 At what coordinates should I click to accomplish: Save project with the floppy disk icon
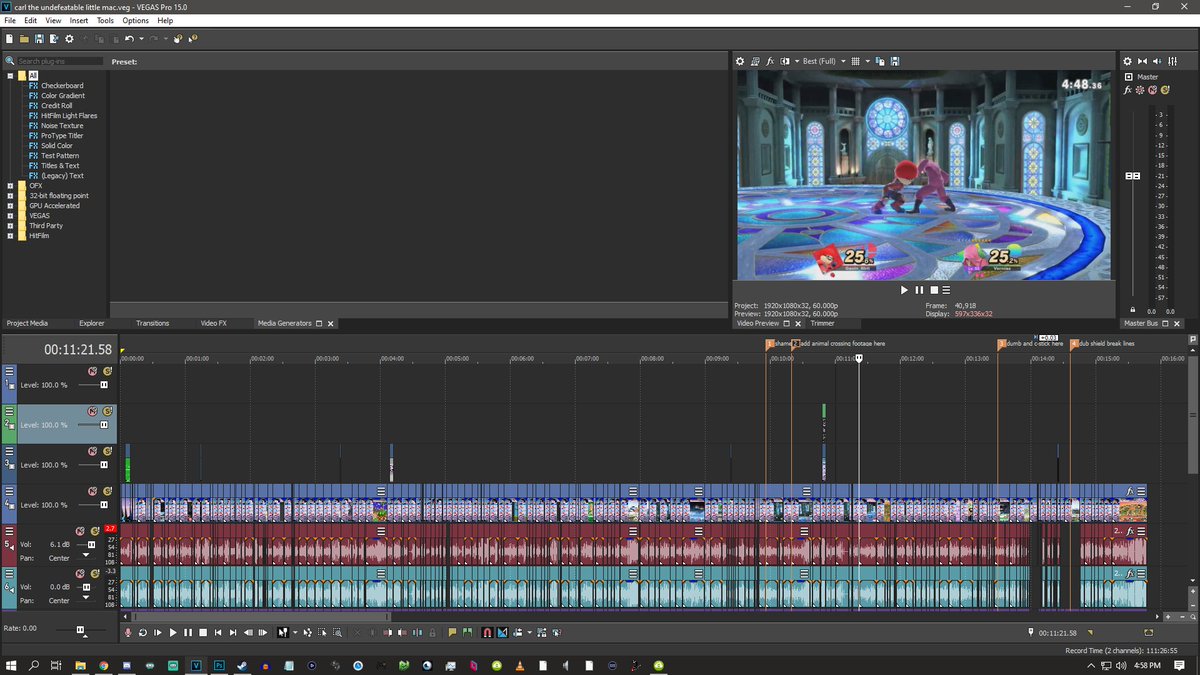[39, 39]
